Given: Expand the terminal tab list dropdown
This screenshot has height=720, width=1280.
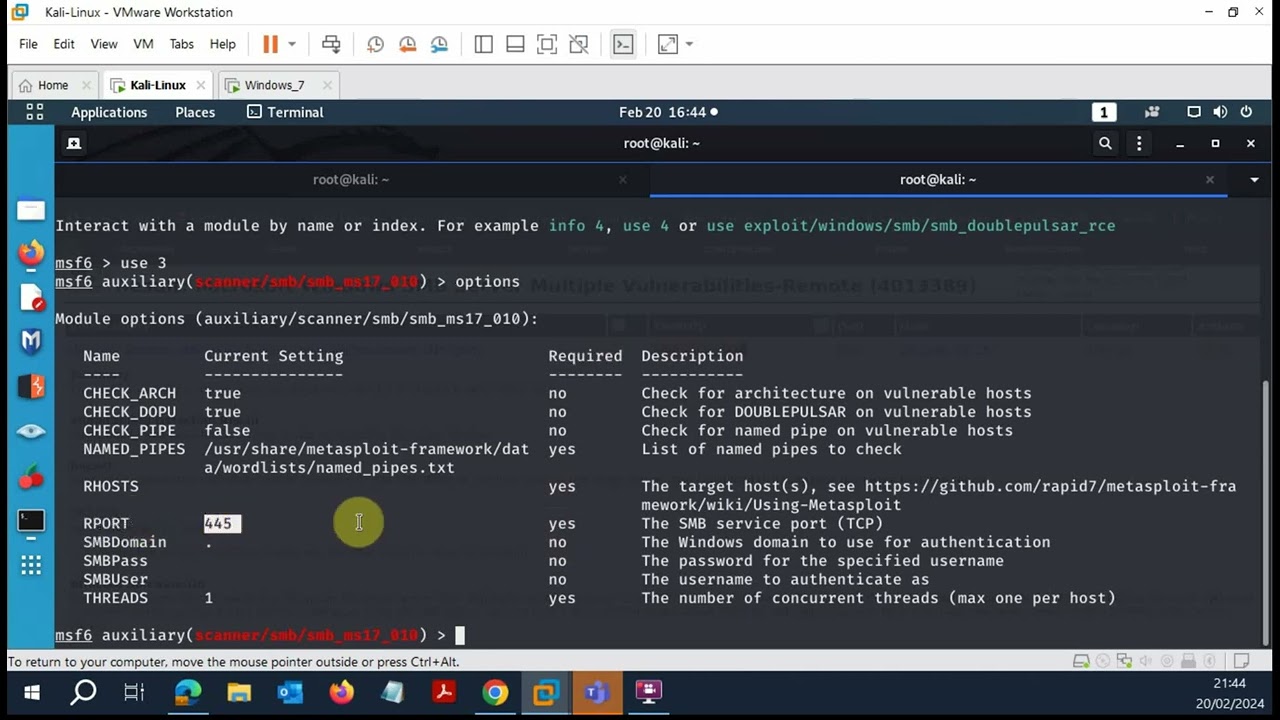Looking at the screenshot, I should [1254, 179].
